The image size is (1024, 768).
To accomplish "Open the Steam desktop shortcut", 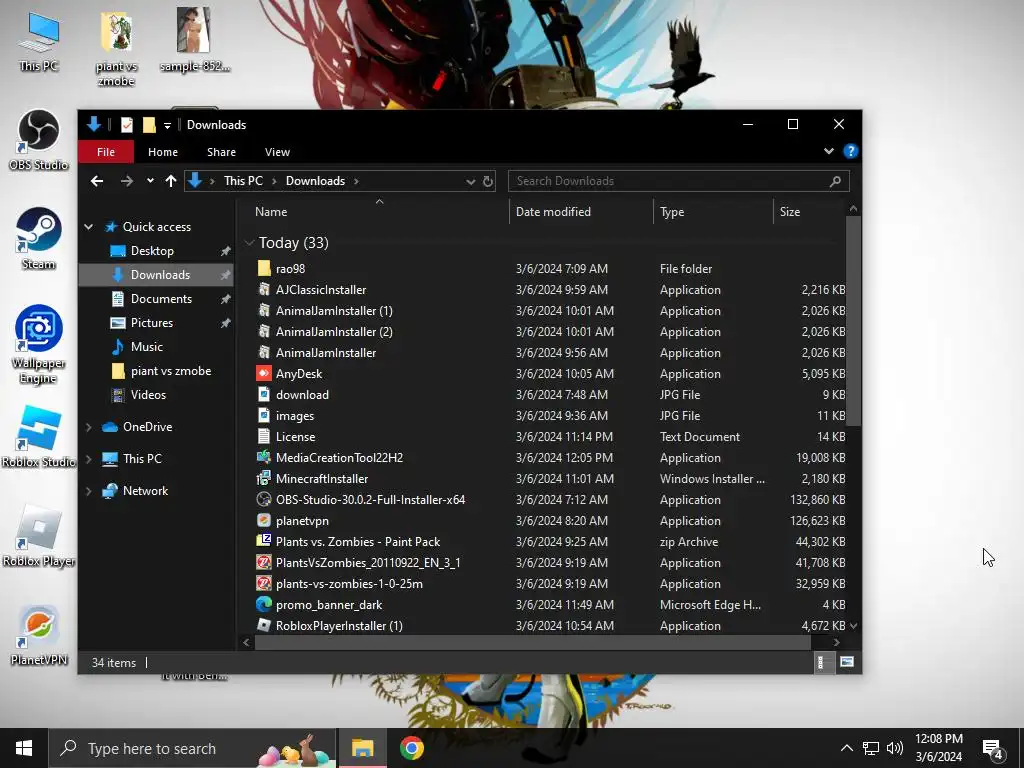I will point(39,238).
